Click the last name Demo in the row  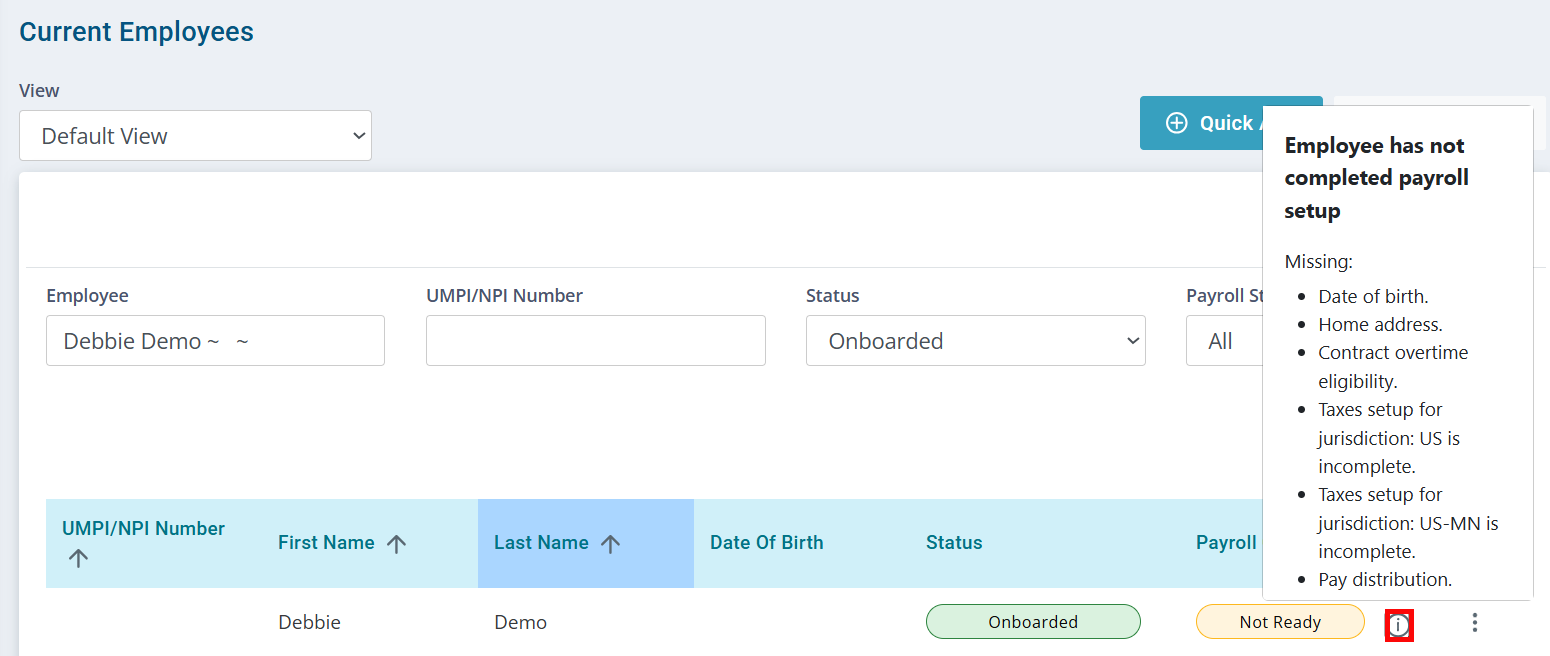(x=520, y=622)
